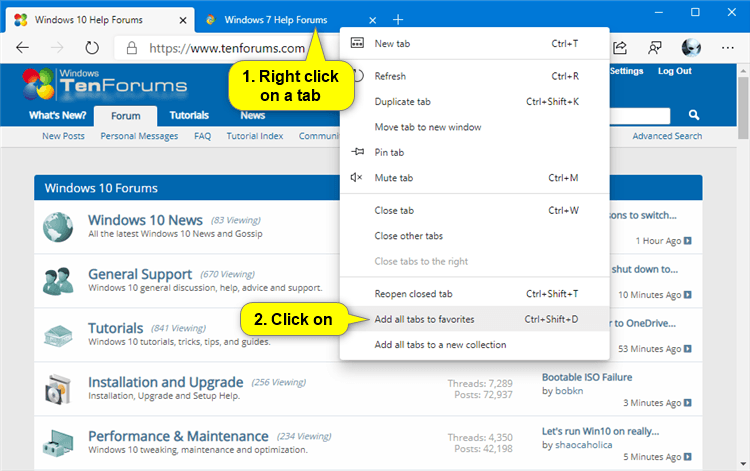Choose Refresh from the context menu
This screenshot has width=750, height=471.
click(474, 76)
